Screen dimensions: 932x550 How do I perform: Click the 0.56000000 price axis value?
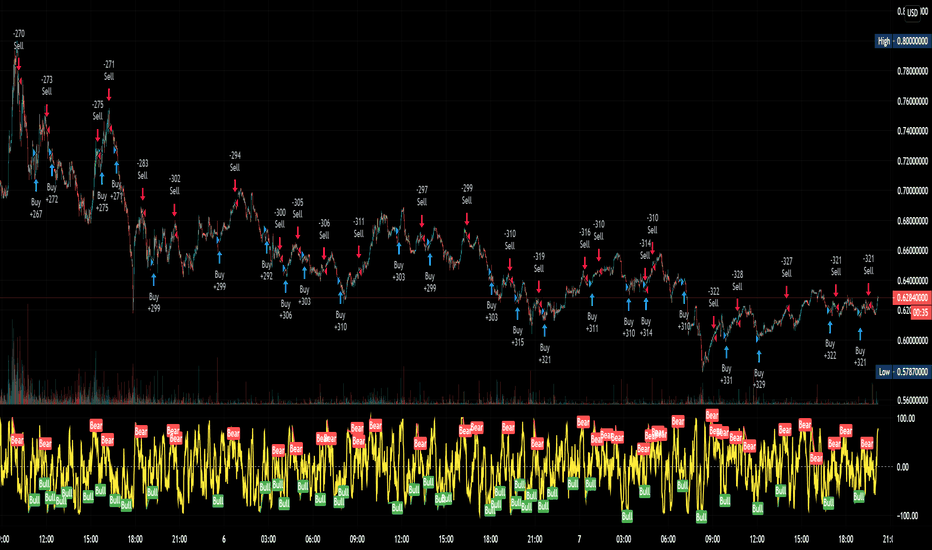[x=912, y=400]
